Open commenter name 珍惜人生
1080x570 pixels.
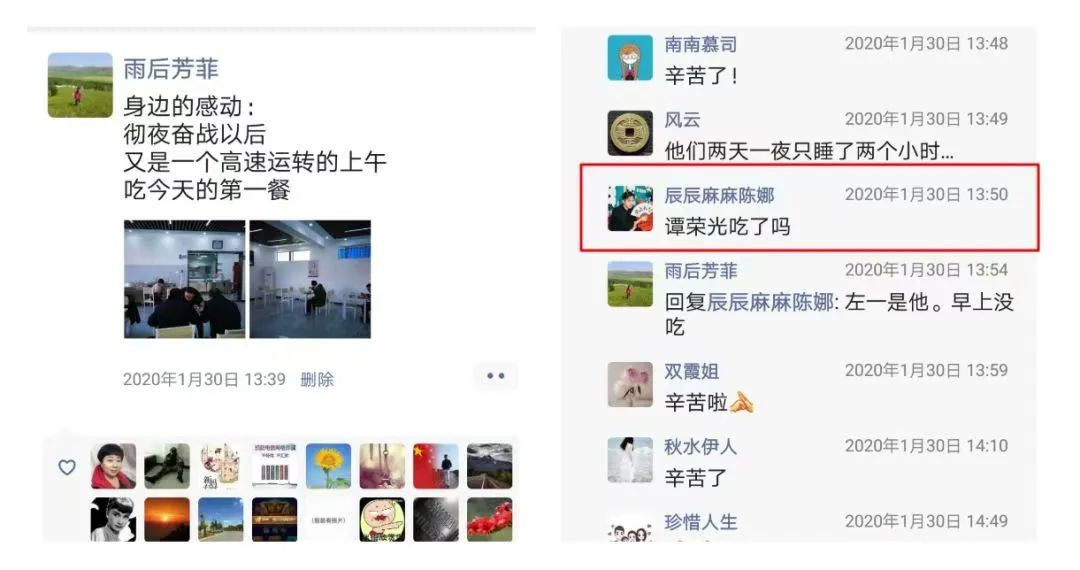pyautogui.click(x=700, y=522)
